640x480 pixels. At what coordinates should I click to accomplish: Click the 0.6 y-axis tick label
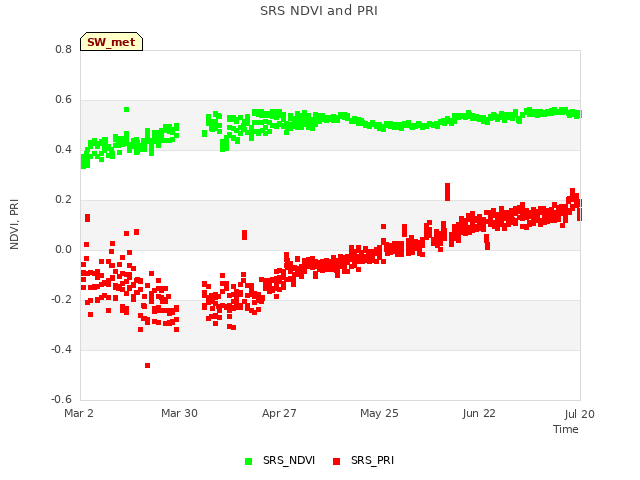pos(63,100)
